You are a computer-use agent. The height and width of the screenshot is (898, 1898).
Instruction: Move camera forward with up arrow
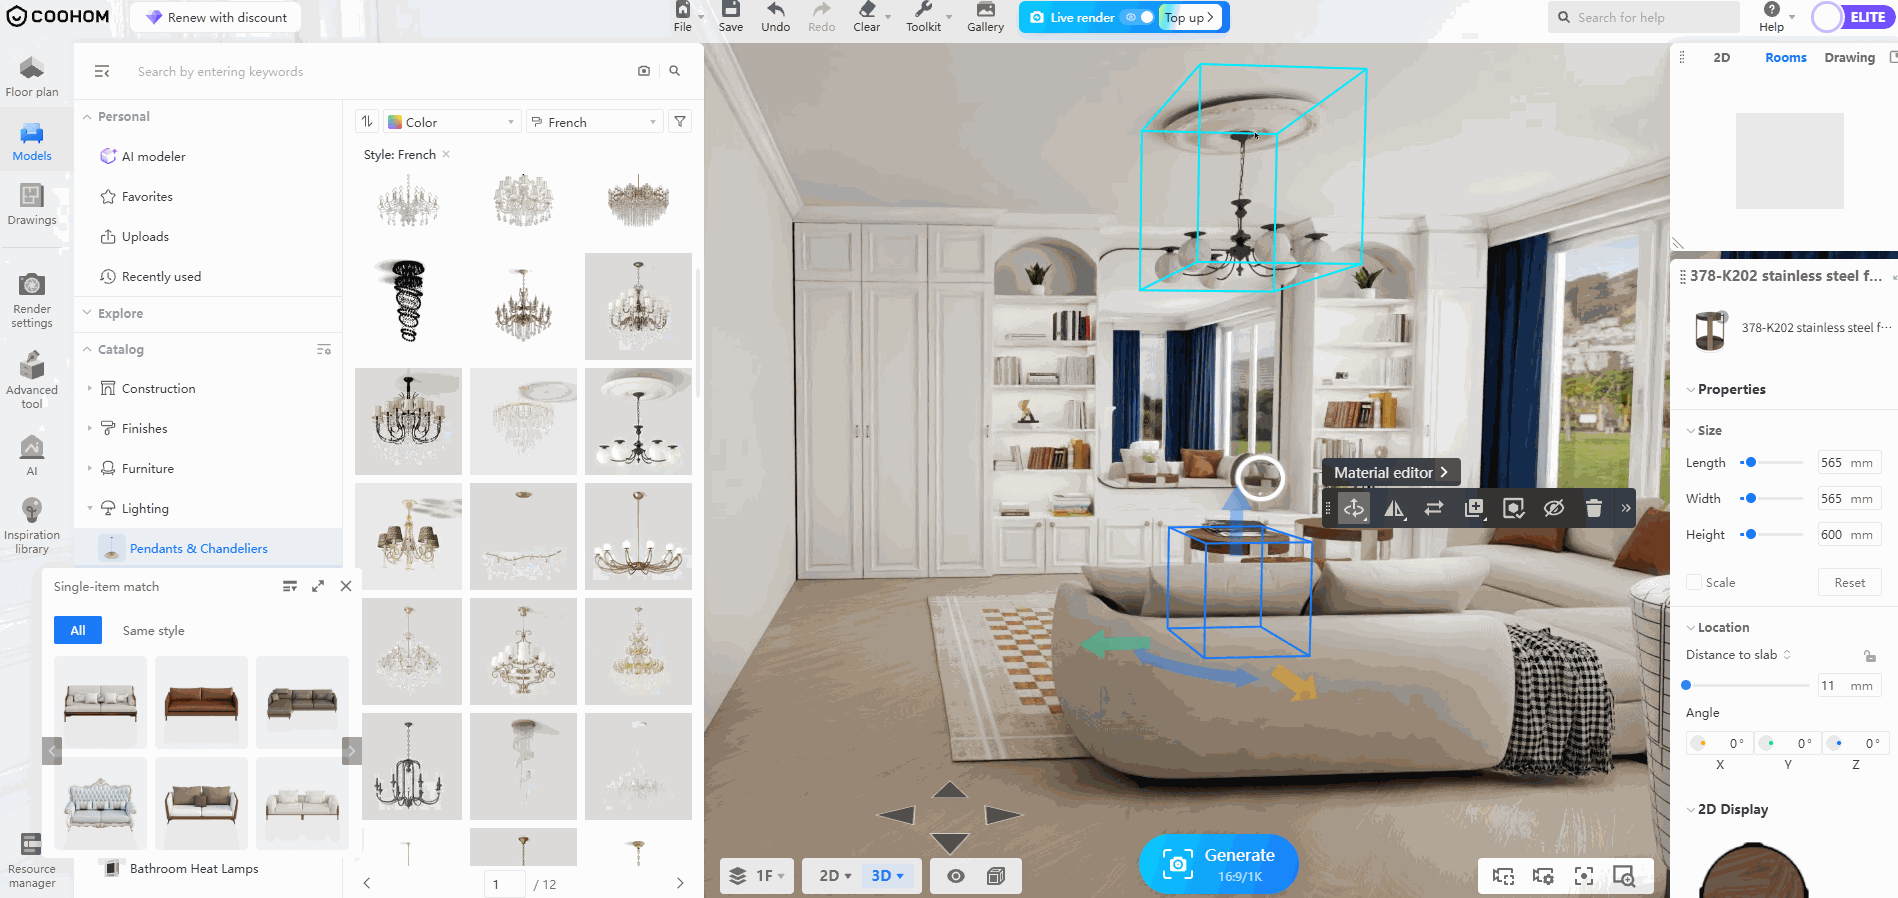pos(949,790)
